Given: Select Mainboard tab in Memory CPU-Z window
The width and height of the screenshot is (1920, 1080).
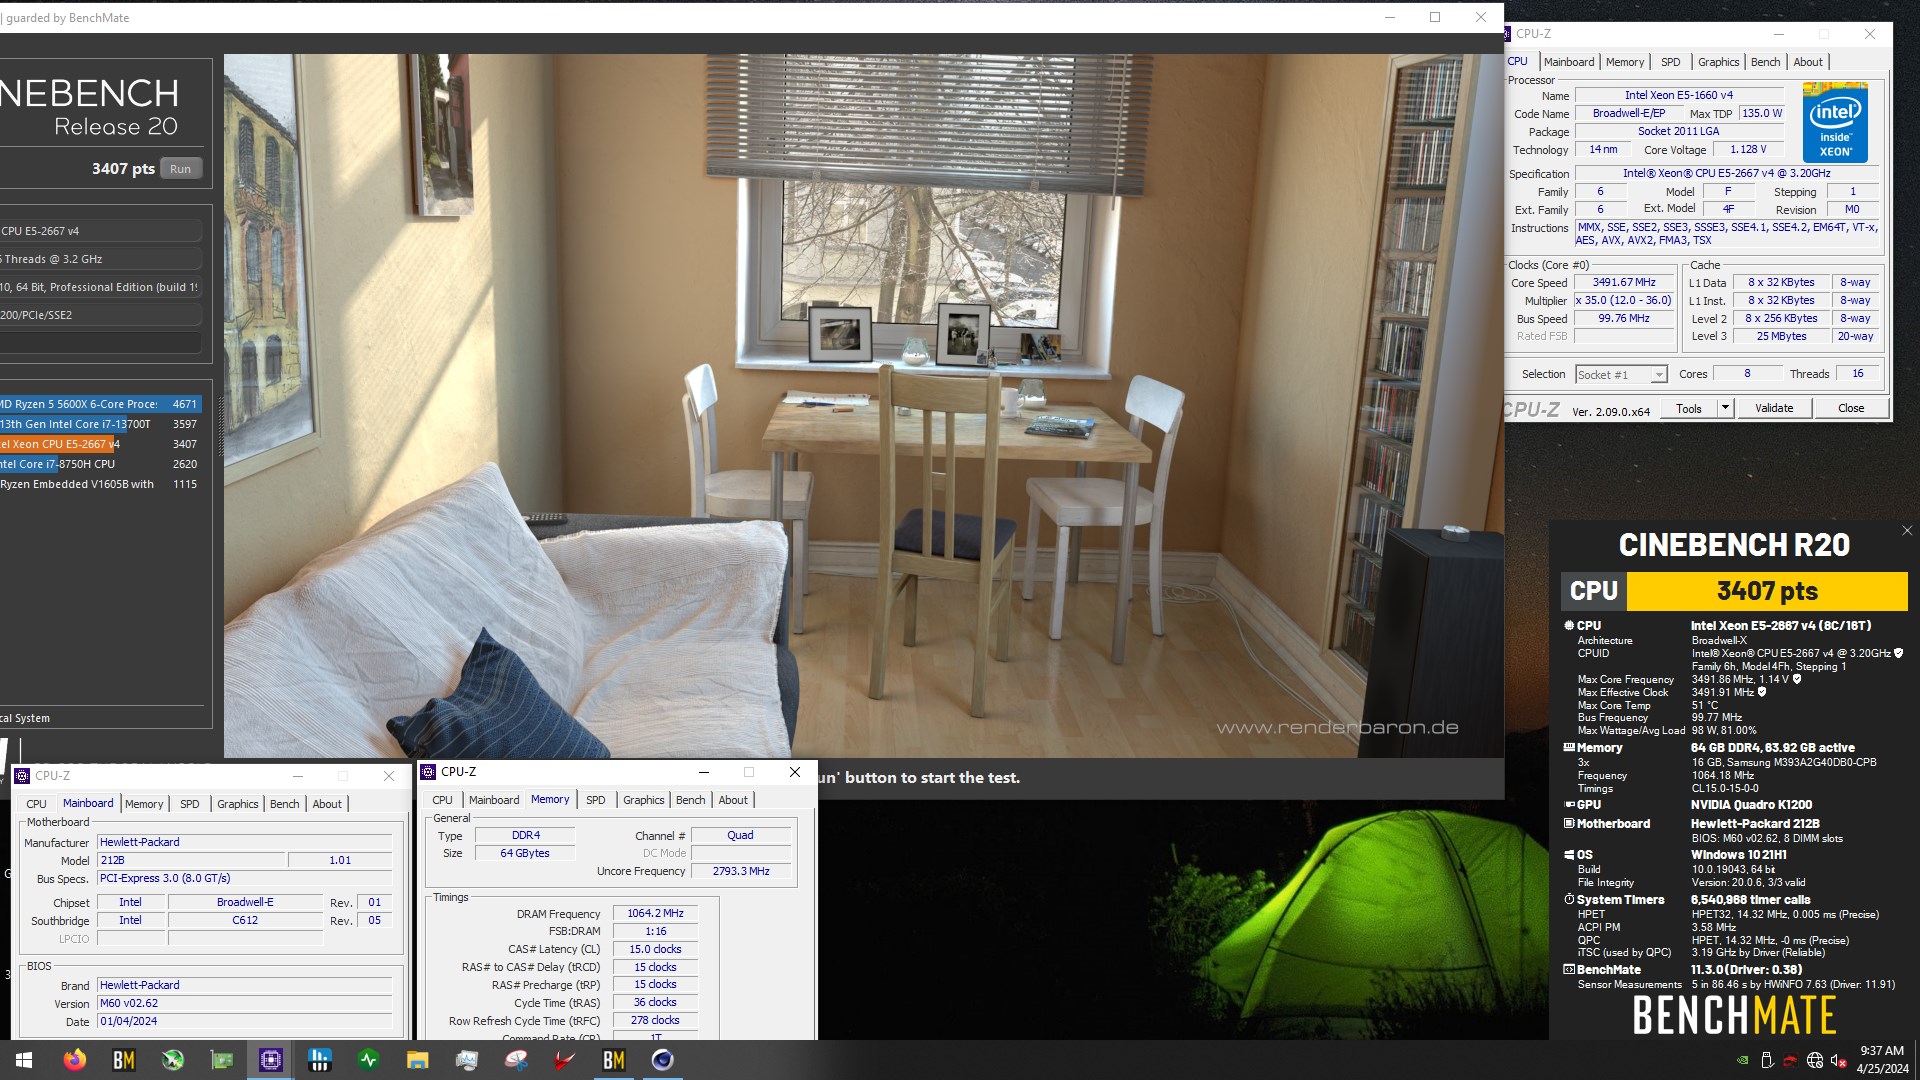Looking at the screenshot, I should [494, 800].
